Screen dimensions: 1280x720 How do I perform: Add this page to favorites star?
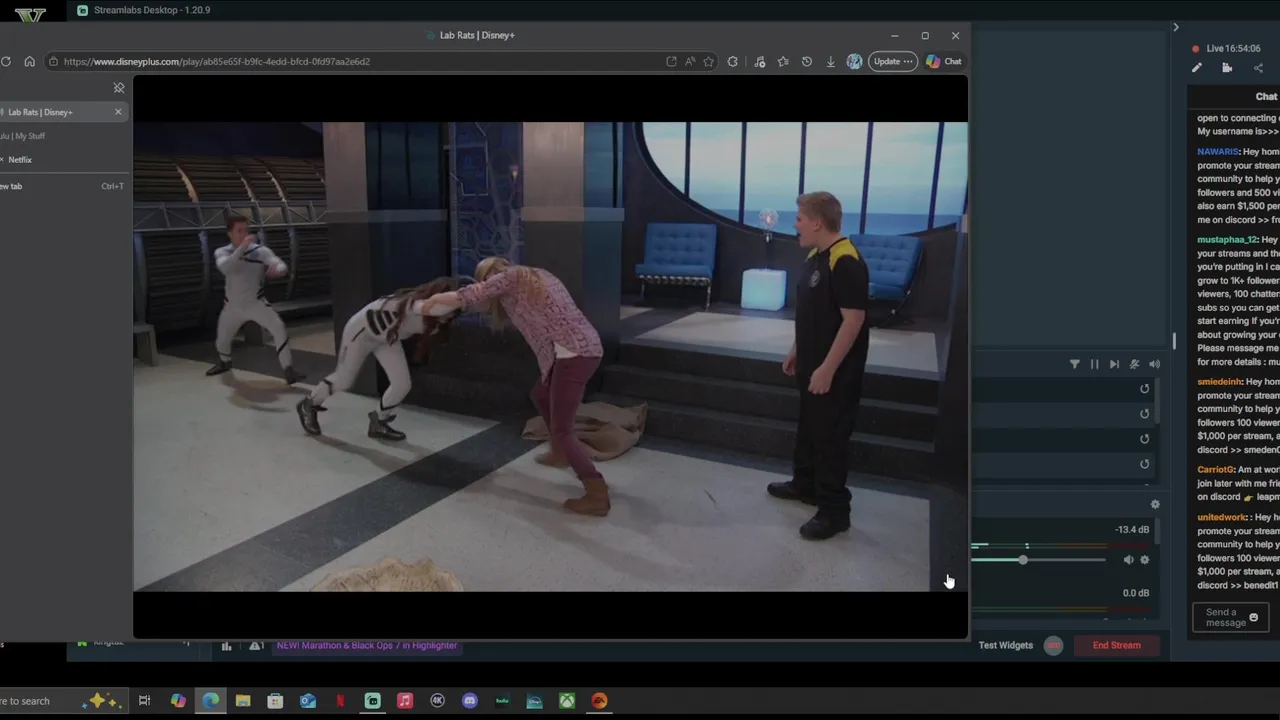pos(708,61)
